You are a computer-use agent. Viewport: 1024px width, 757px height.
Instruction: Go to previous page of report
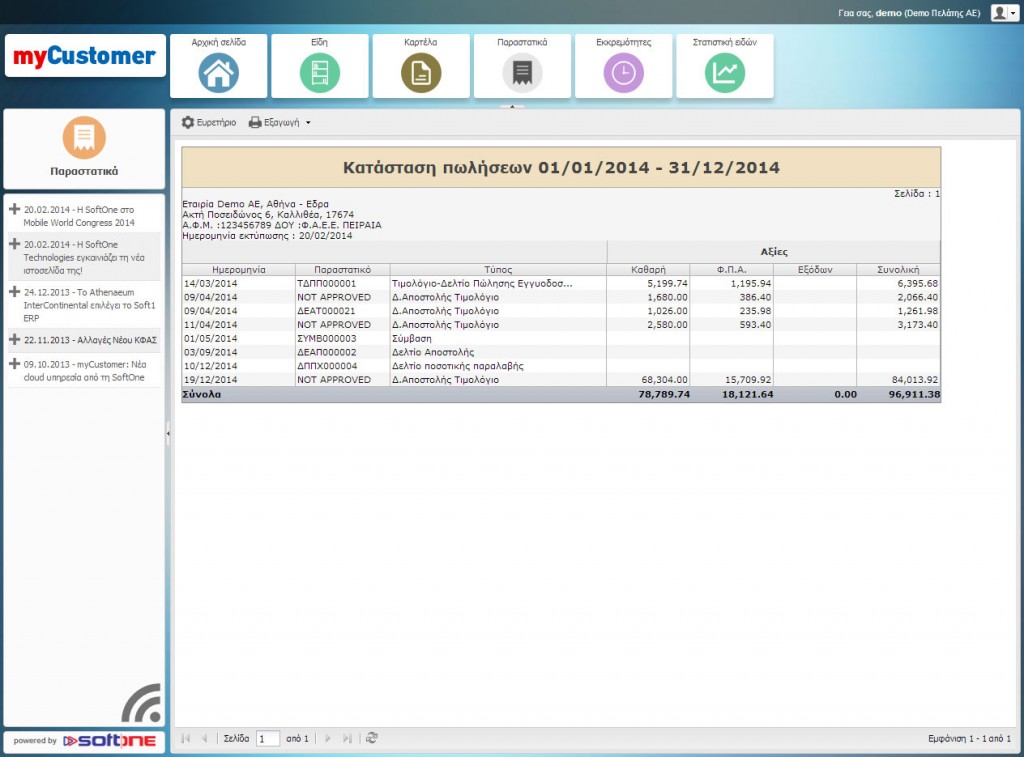(x=204, y=738)
